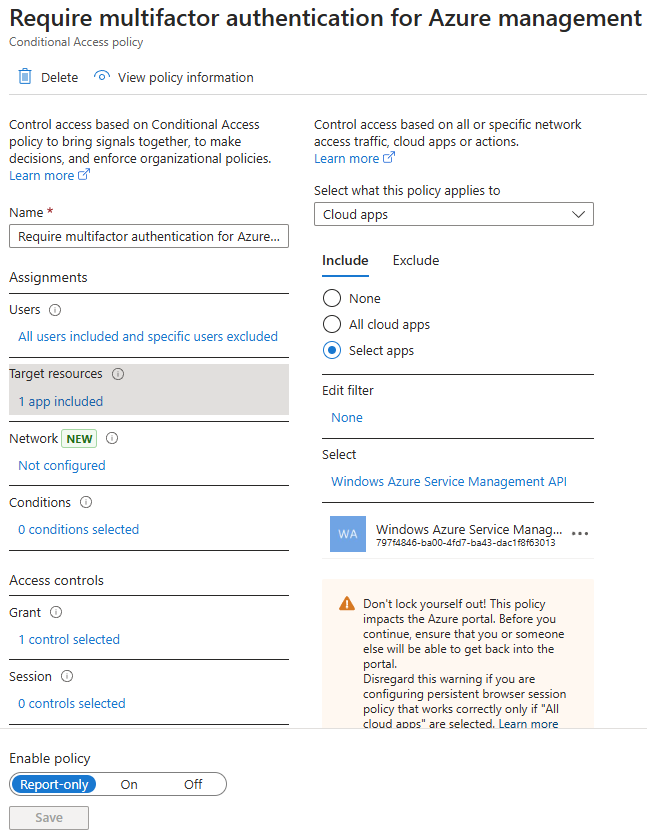This screenshot has width=647, height=835.
Task: Click the Assignments heading
Action: 48,277
